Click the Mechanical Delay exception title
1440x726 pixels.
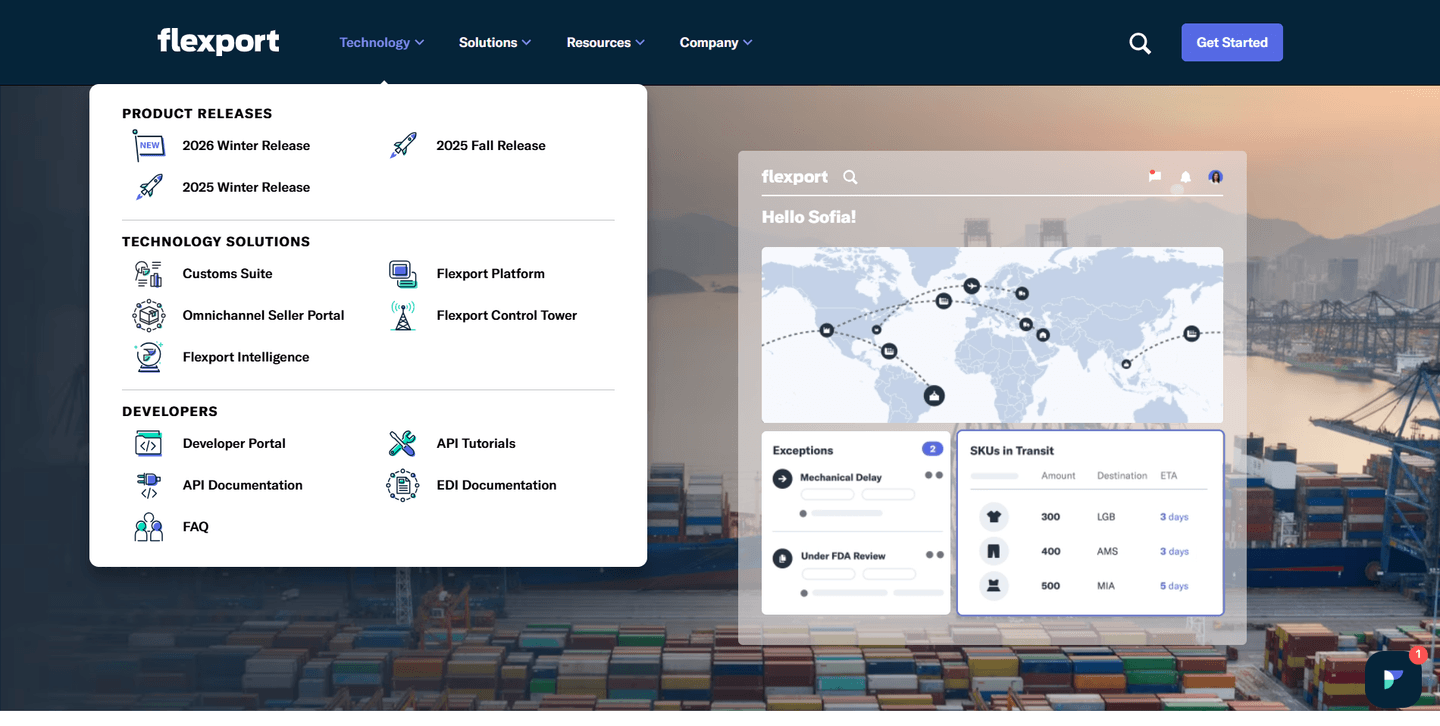841,478
